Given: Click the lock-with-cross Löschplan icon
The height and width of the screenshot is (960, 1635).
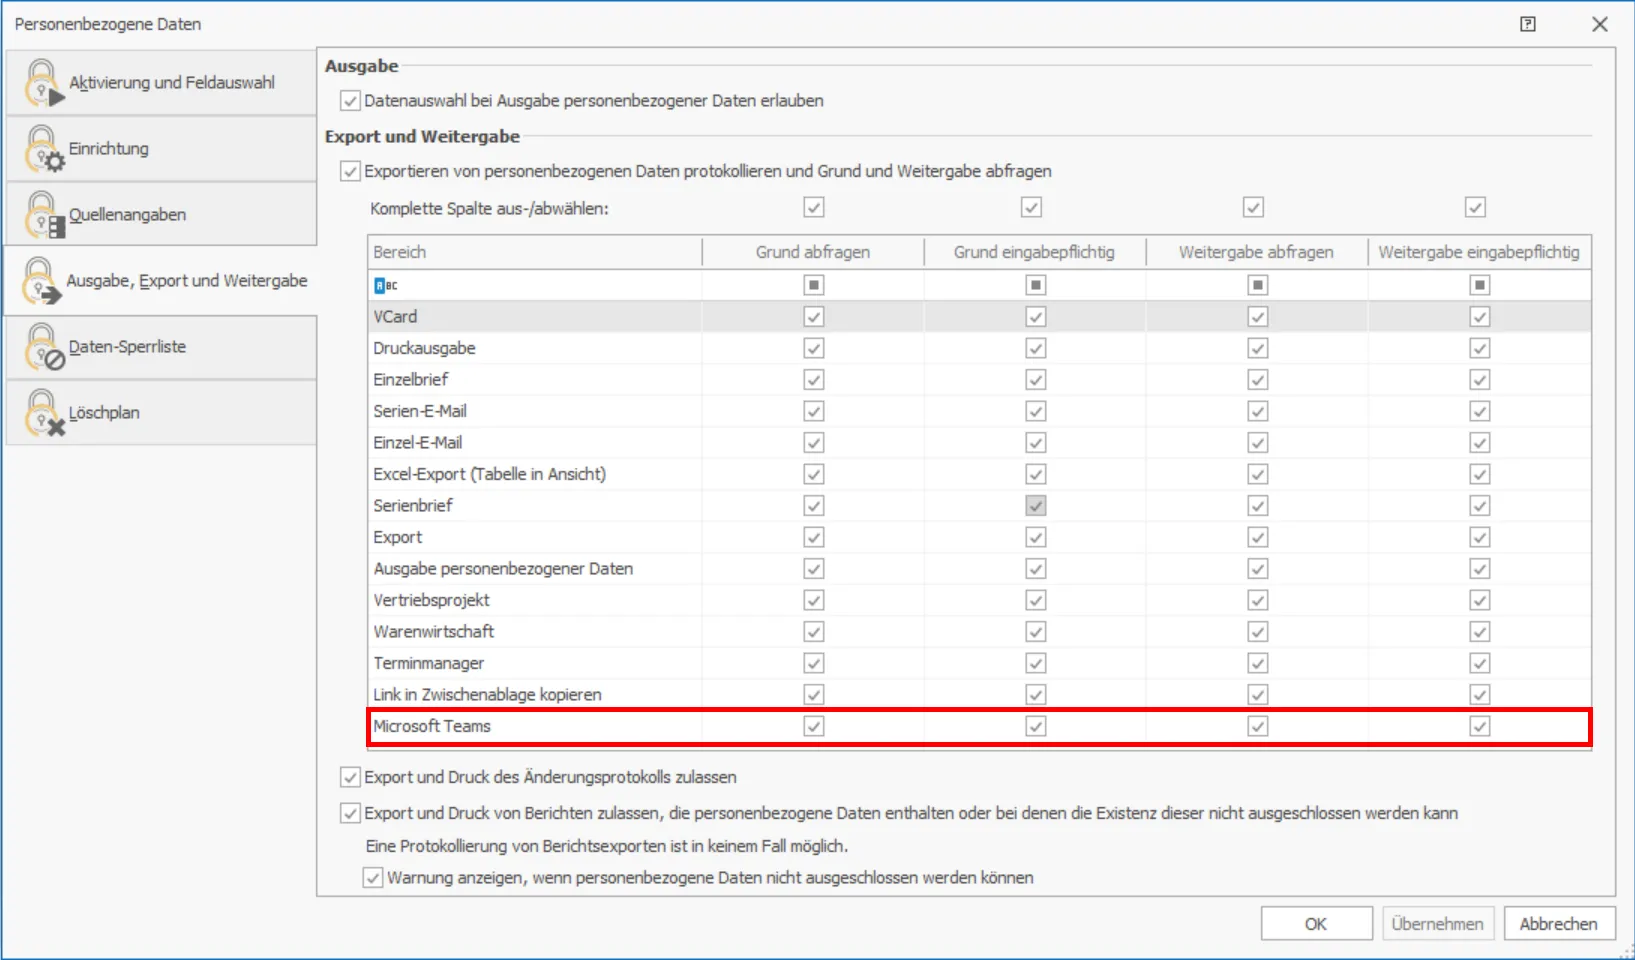Looking at the screenshot, I should point(43,413).
